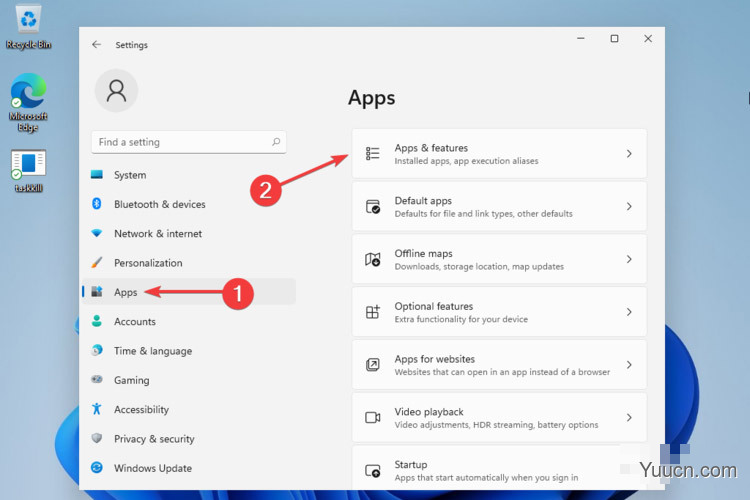Viewport: 750px width, 500px height.
Task: Click 'Downloads, storage location, map updates' text
Action: pyautogui.click(x=479, y=267)
